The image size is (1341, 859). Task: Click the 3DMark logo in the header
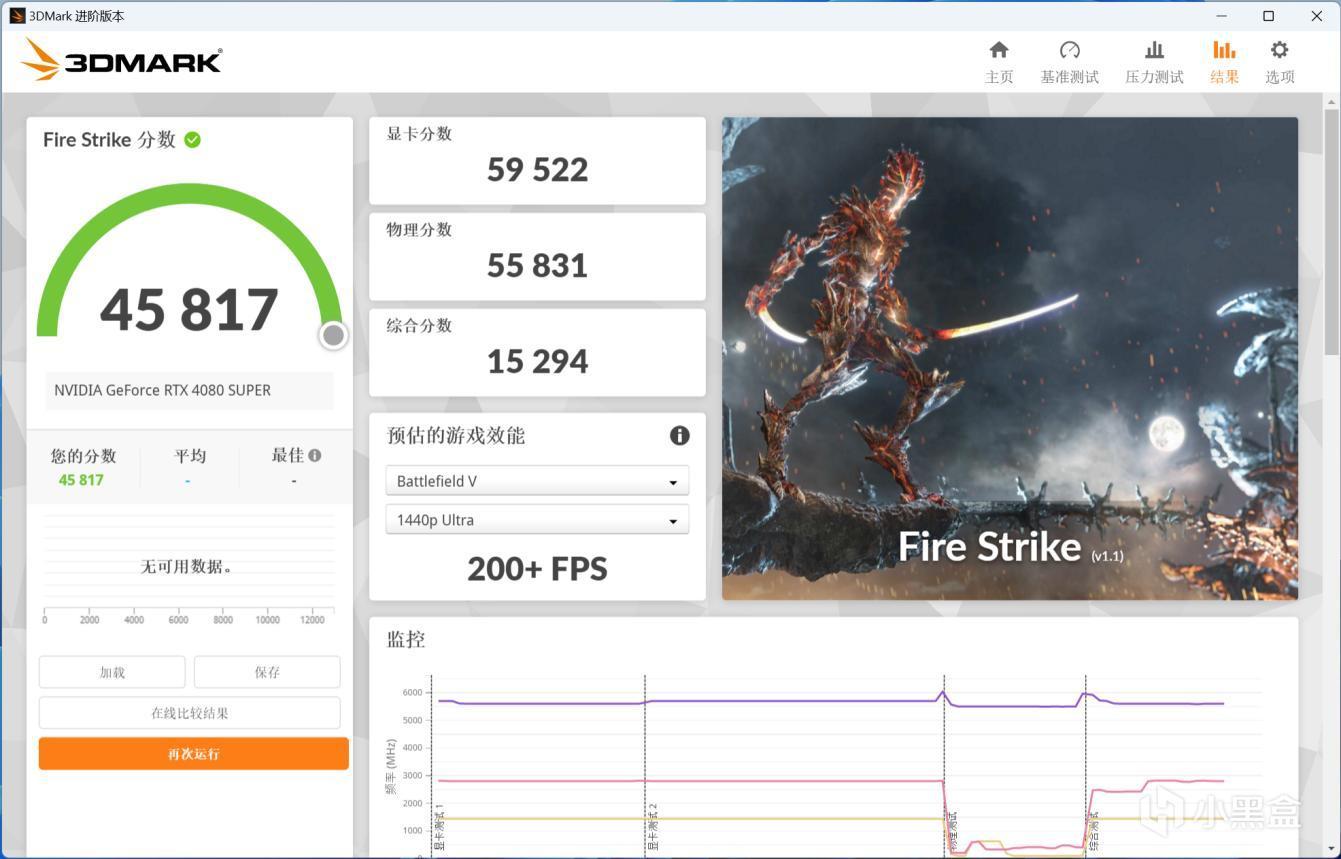(x=121, y=61)
